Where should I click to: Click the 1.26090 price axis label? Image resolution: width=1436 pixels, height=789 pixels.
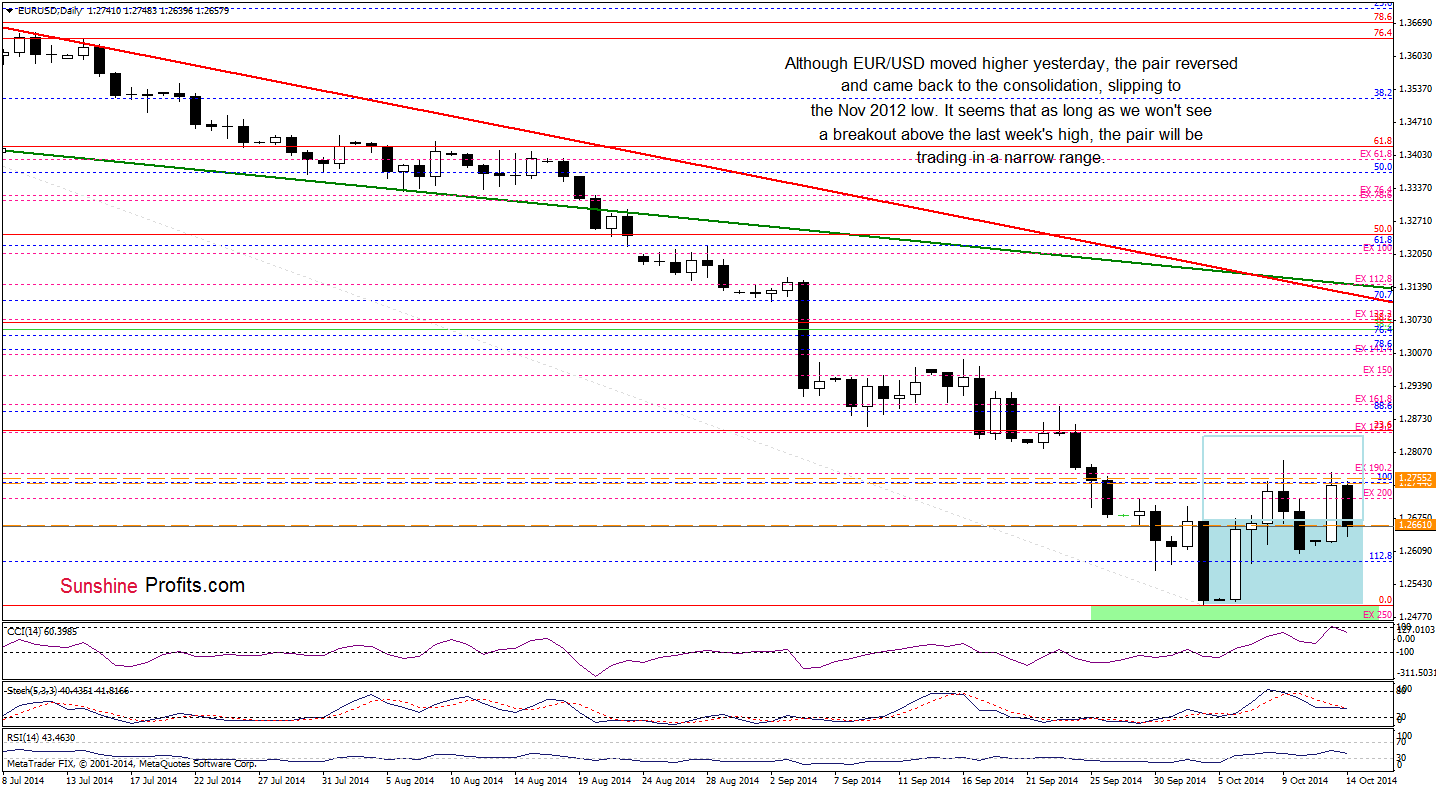tap(1415, 551)
